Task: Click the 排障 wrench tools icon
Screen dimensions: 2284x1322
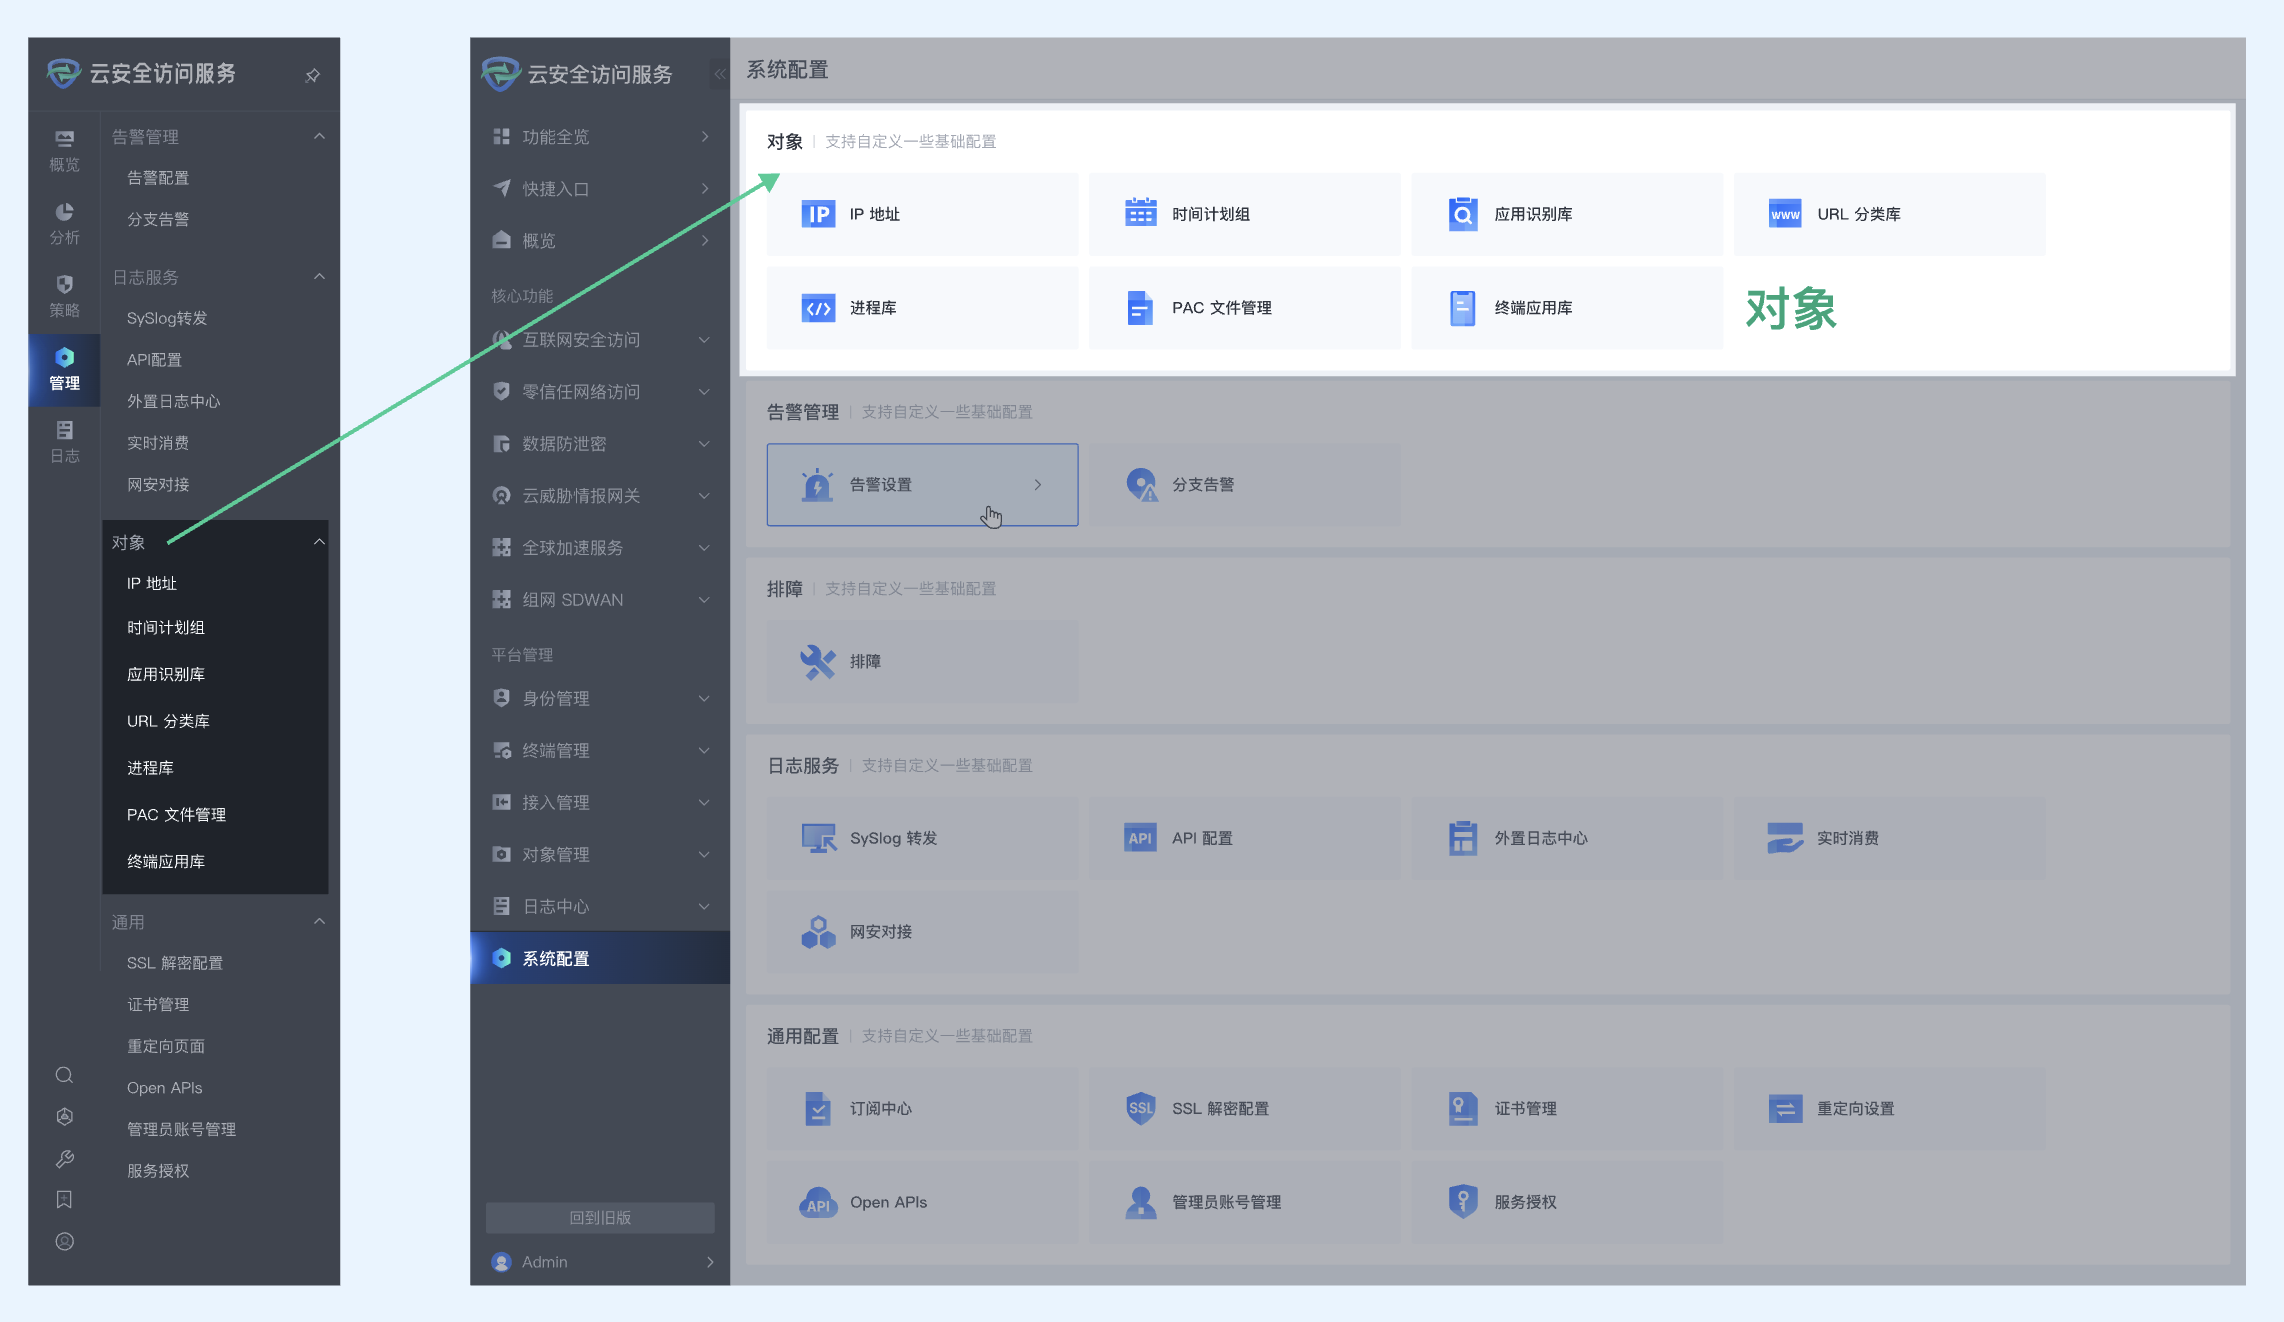Action: tap(818, 661)
